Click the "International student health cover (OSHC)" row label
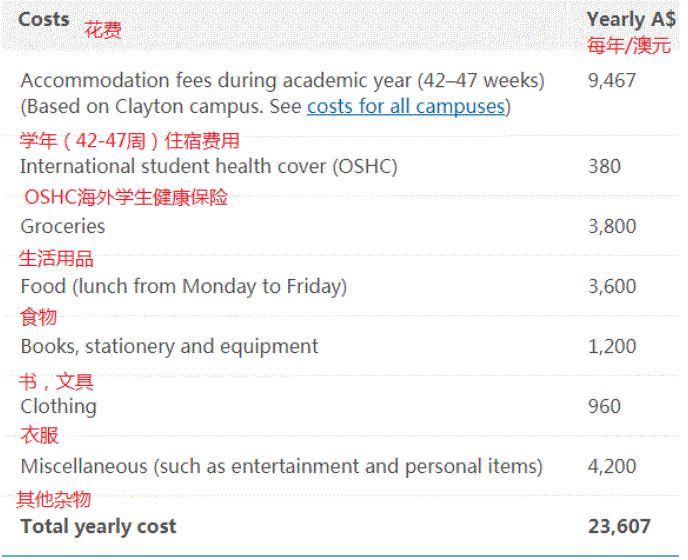Screen dimensions: 688x560 point(208,167)
